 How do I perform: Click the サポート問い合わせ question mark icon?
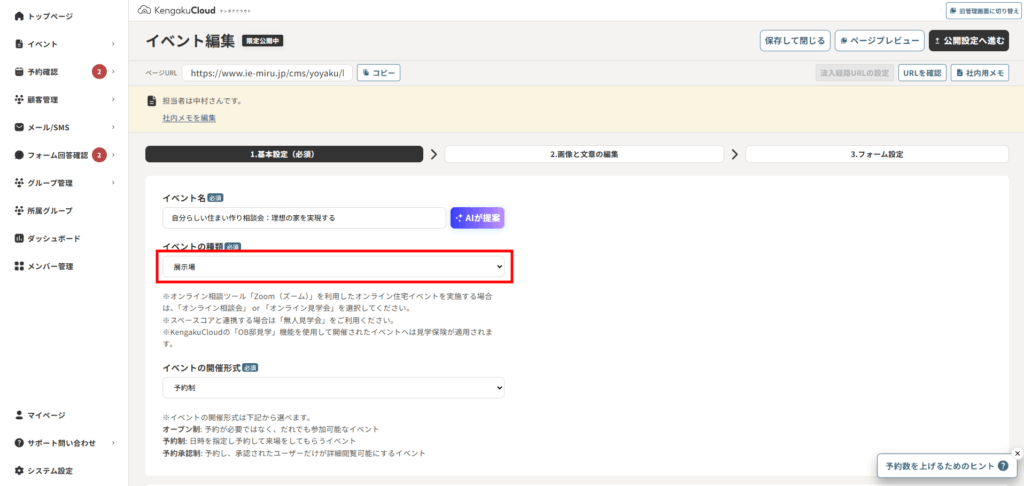[x=19, y=442]
